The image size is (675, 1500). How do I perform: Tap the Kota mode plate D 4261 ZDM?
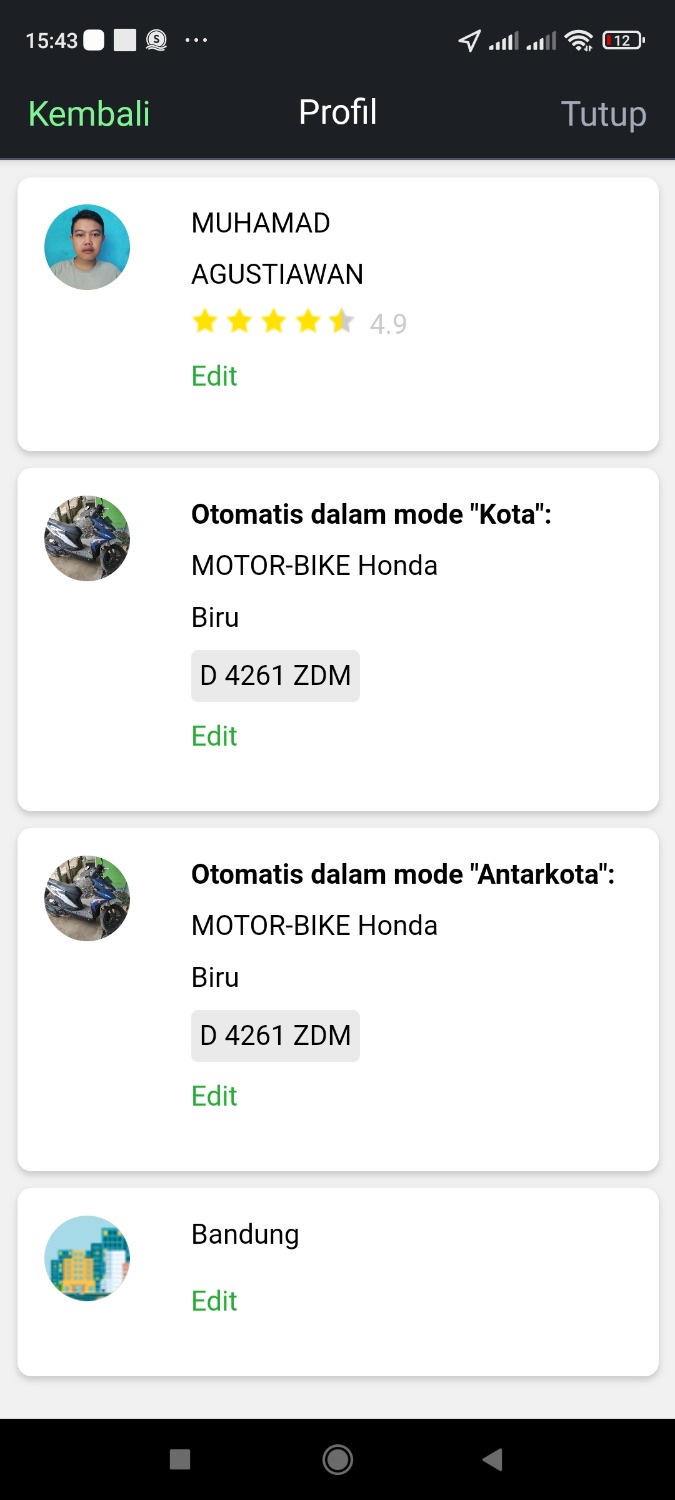[275, 676]
